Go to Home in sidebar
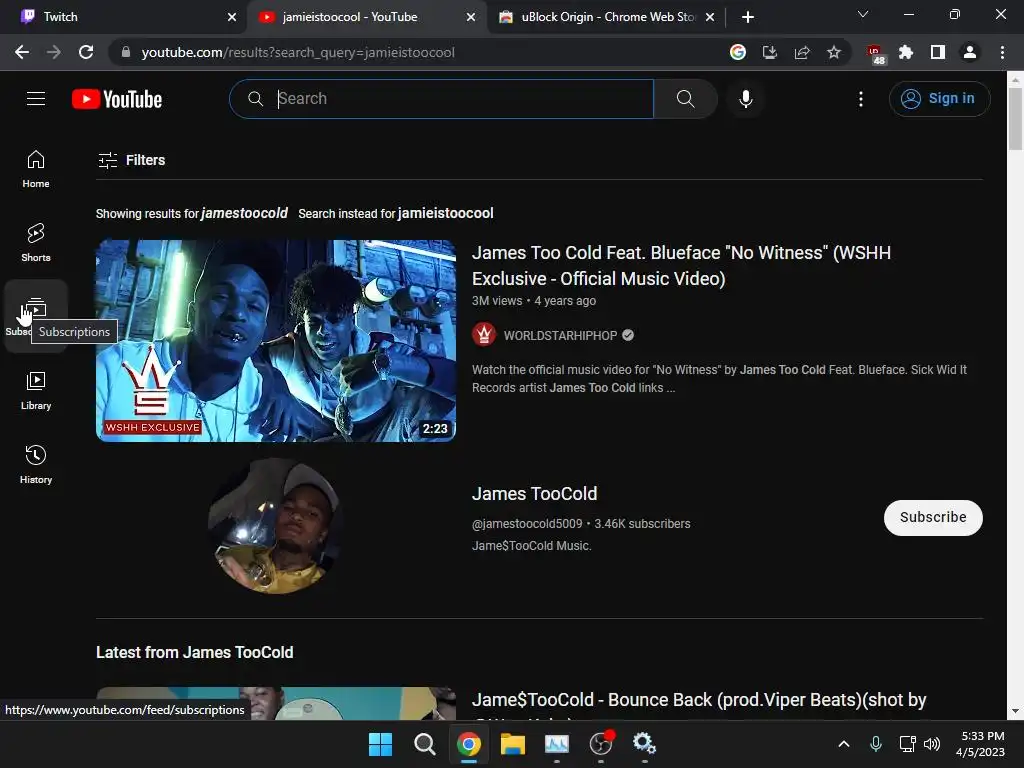This screenshot has width=1024, height=768. (36, 168)
